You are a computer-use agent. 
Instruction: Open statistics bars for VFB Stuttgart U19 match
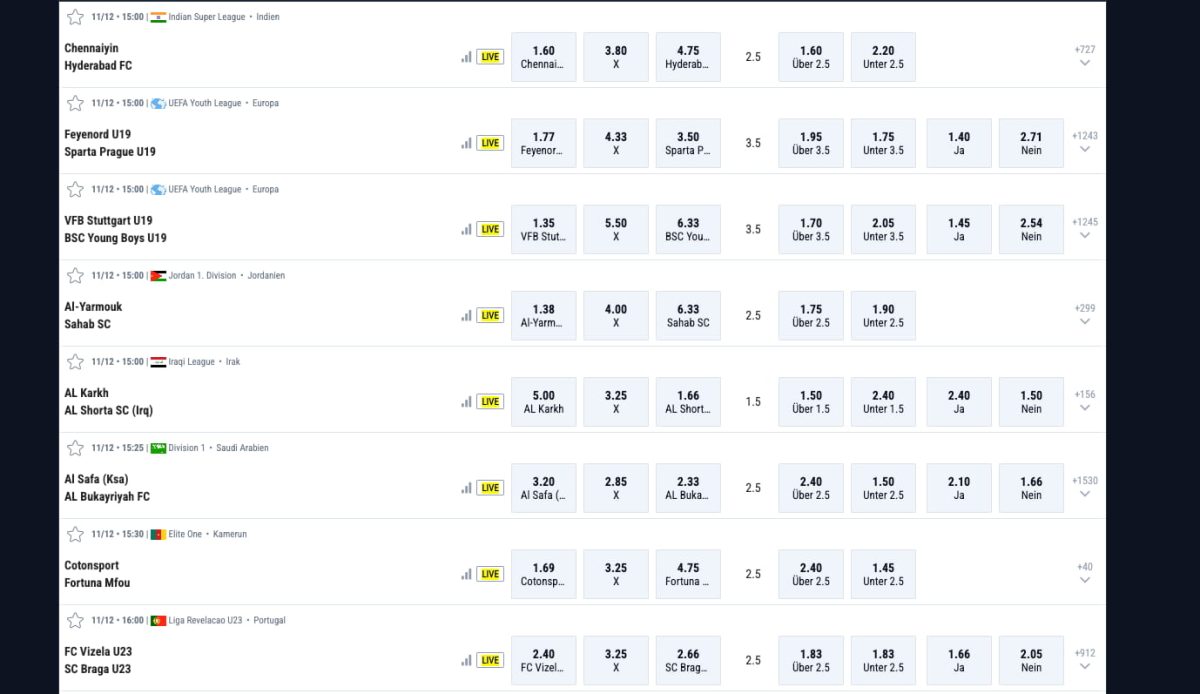(466, 229)
